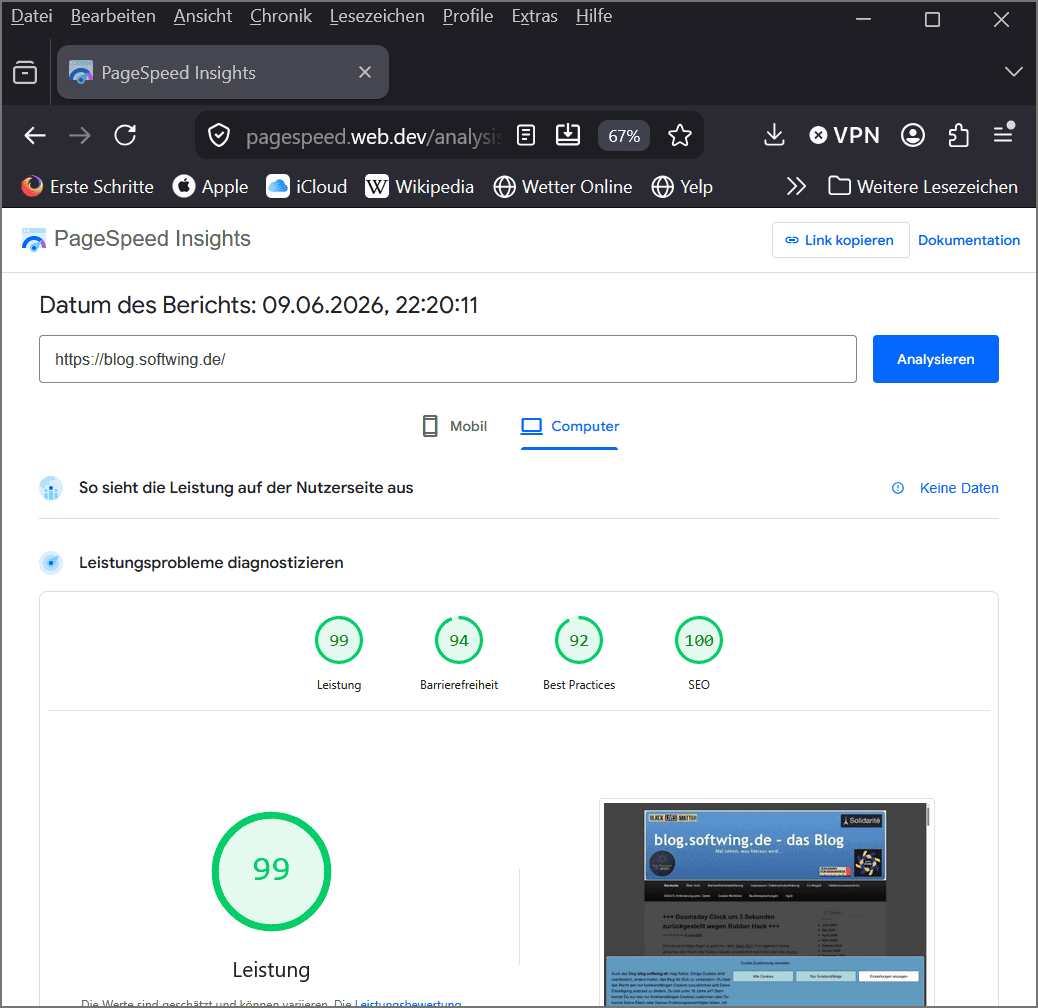Open the Dokumentation link

pos(968,240)
